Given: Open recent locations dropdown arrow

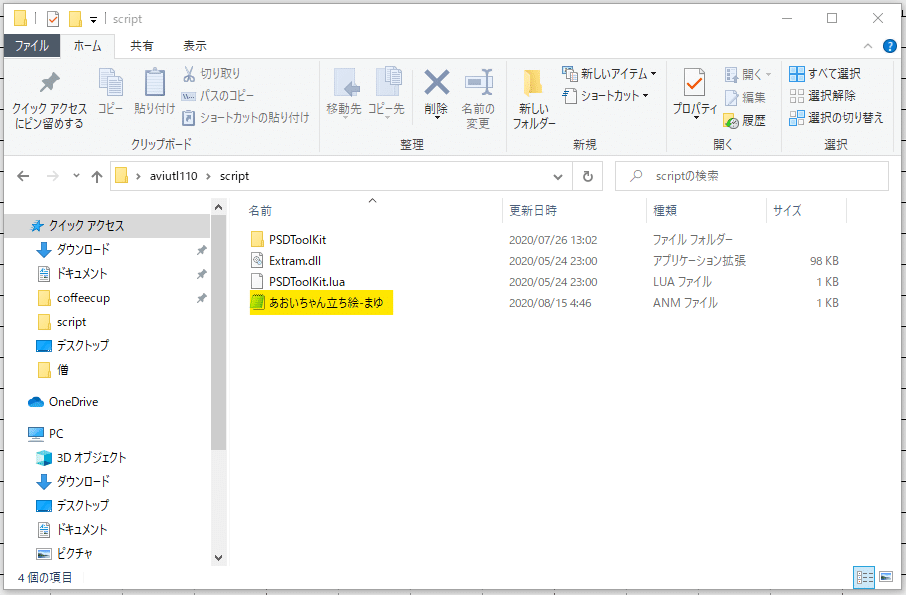Looking at the screenshot, I should (x=76, y=176).
